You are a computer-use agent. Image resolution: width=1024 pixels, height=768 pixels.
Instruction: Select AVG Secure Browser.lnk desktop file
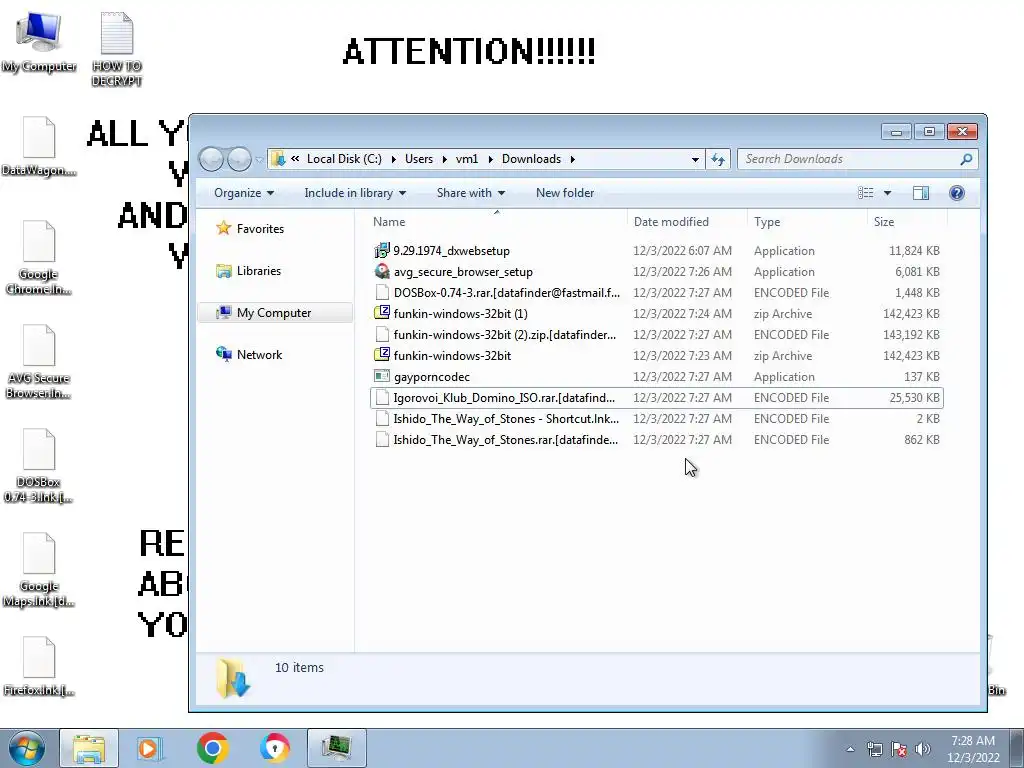39,362
